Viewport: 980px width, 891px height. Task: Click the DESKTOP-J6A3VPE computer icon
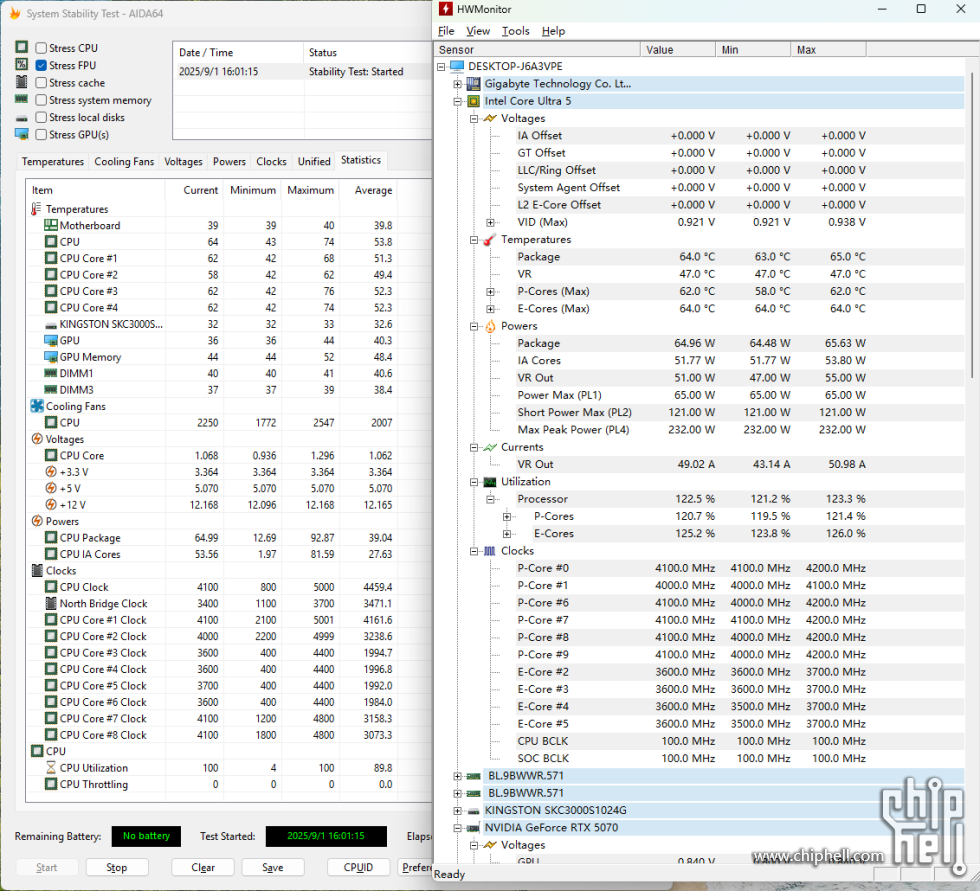coord(457,66)
